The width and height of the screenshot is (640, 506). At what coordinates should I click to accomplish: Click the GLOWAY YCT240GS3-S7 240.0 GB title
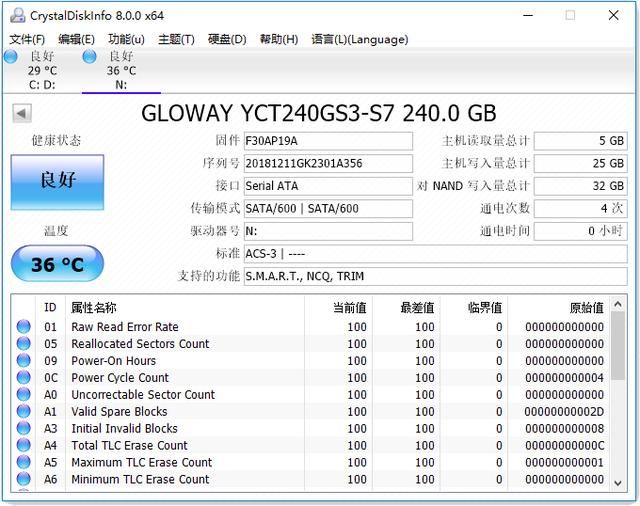(x=319, y=113)
